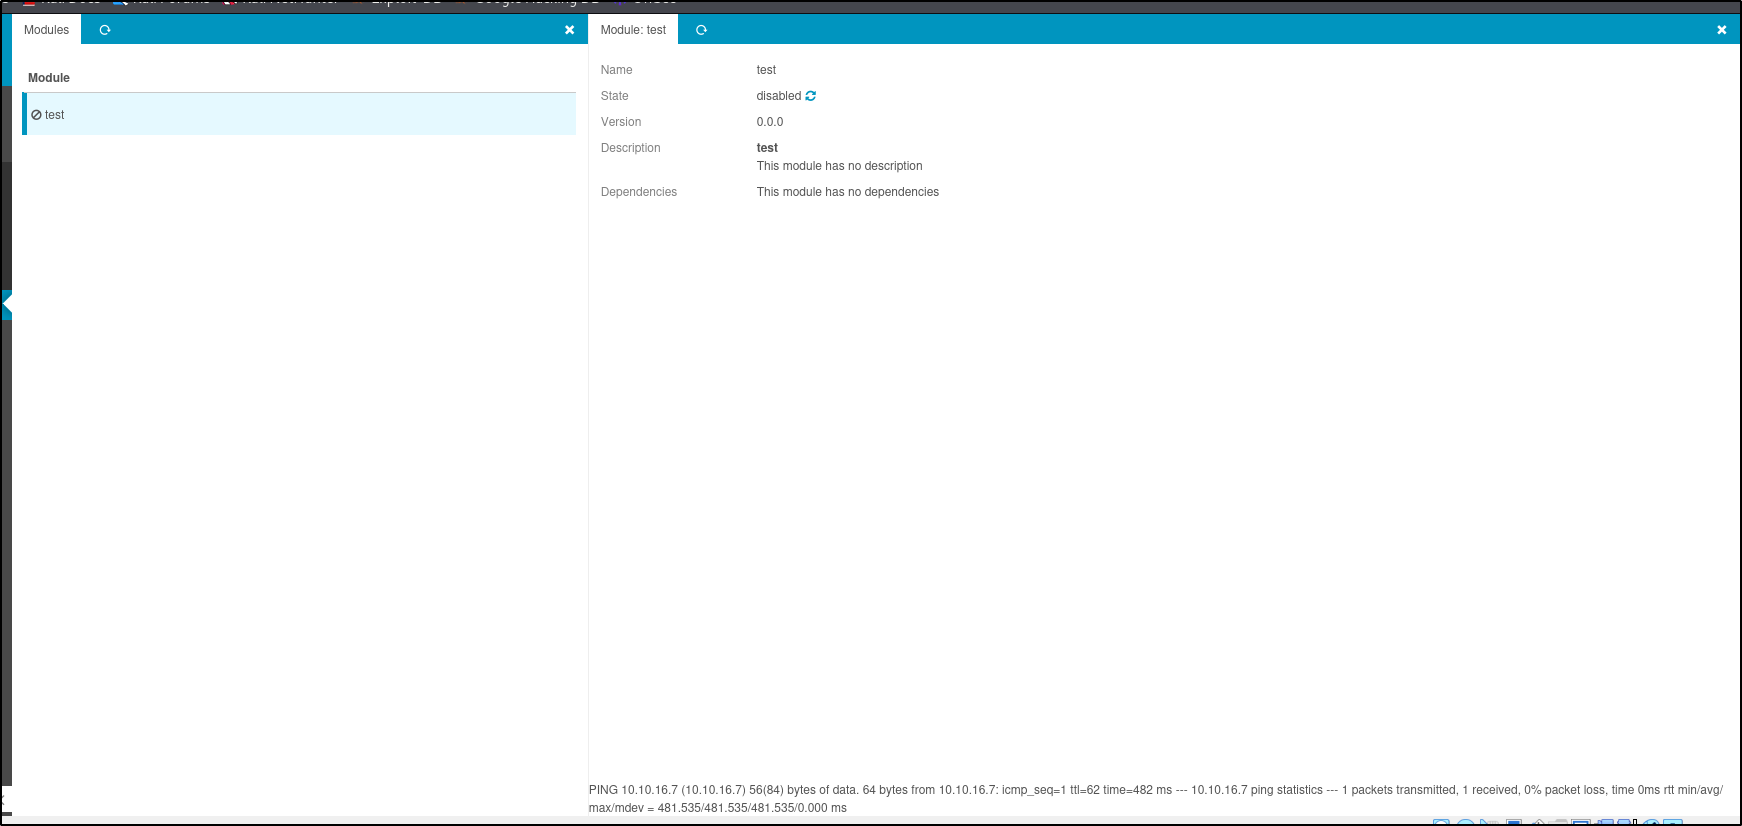Click the bold test description title

point(767,148)
